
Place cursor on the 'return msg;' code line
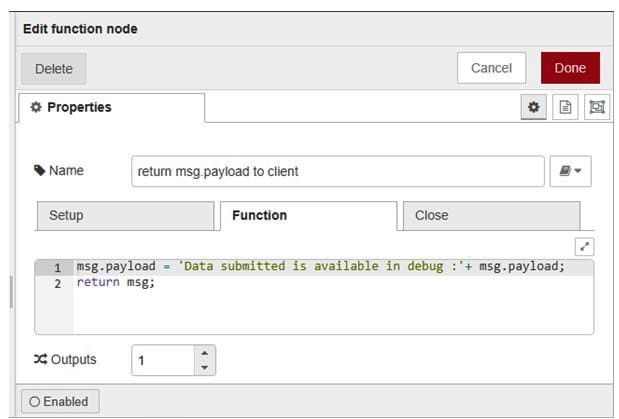116,283
